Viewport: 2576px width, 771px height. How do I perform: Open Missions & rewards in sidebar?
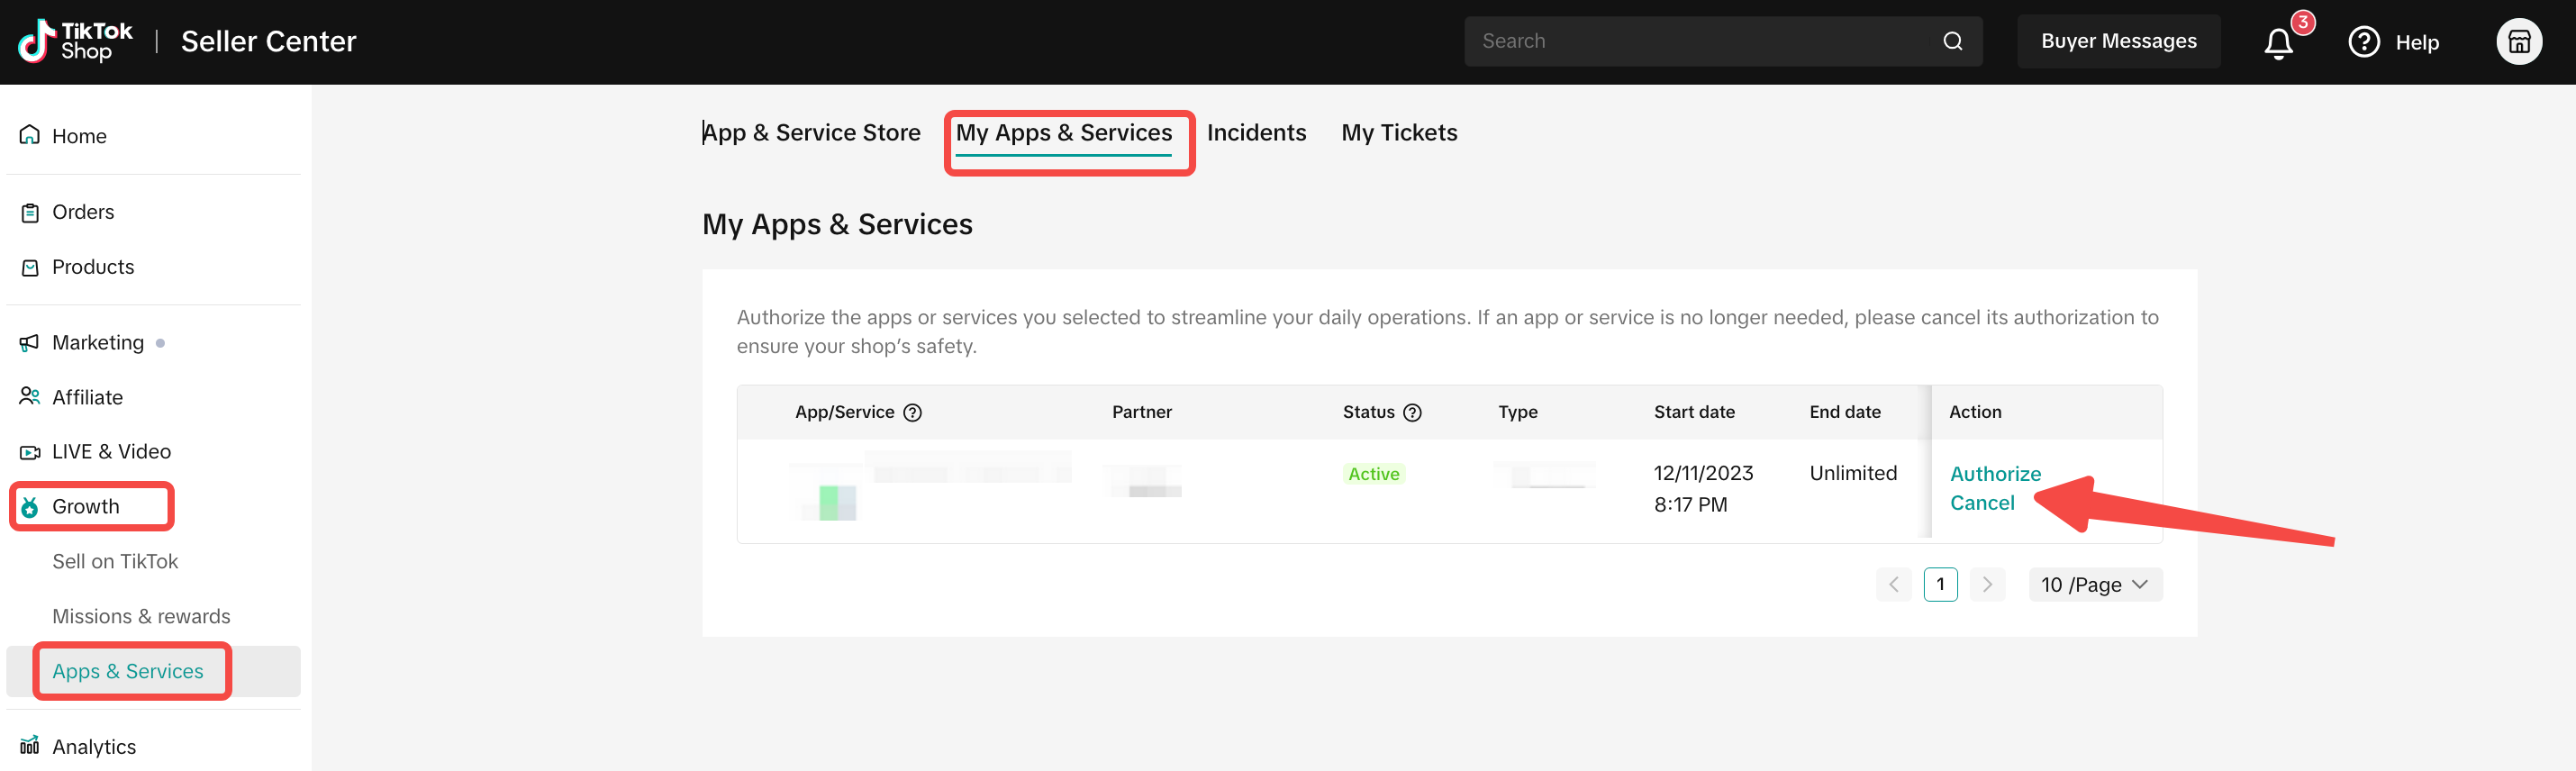[x=141, y=616]
